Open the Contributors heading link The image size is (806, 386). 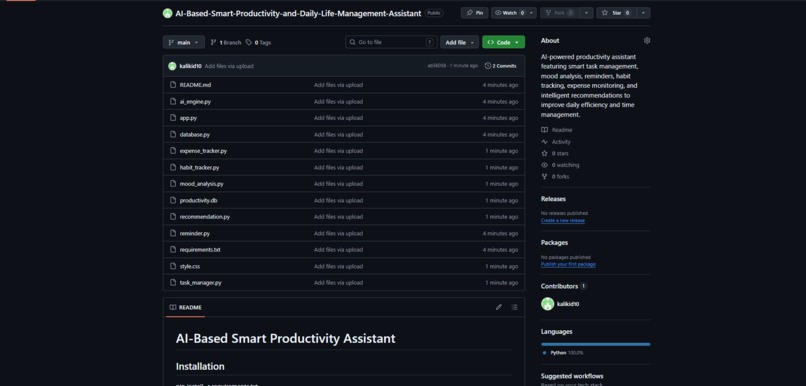[x=563, y=286]
